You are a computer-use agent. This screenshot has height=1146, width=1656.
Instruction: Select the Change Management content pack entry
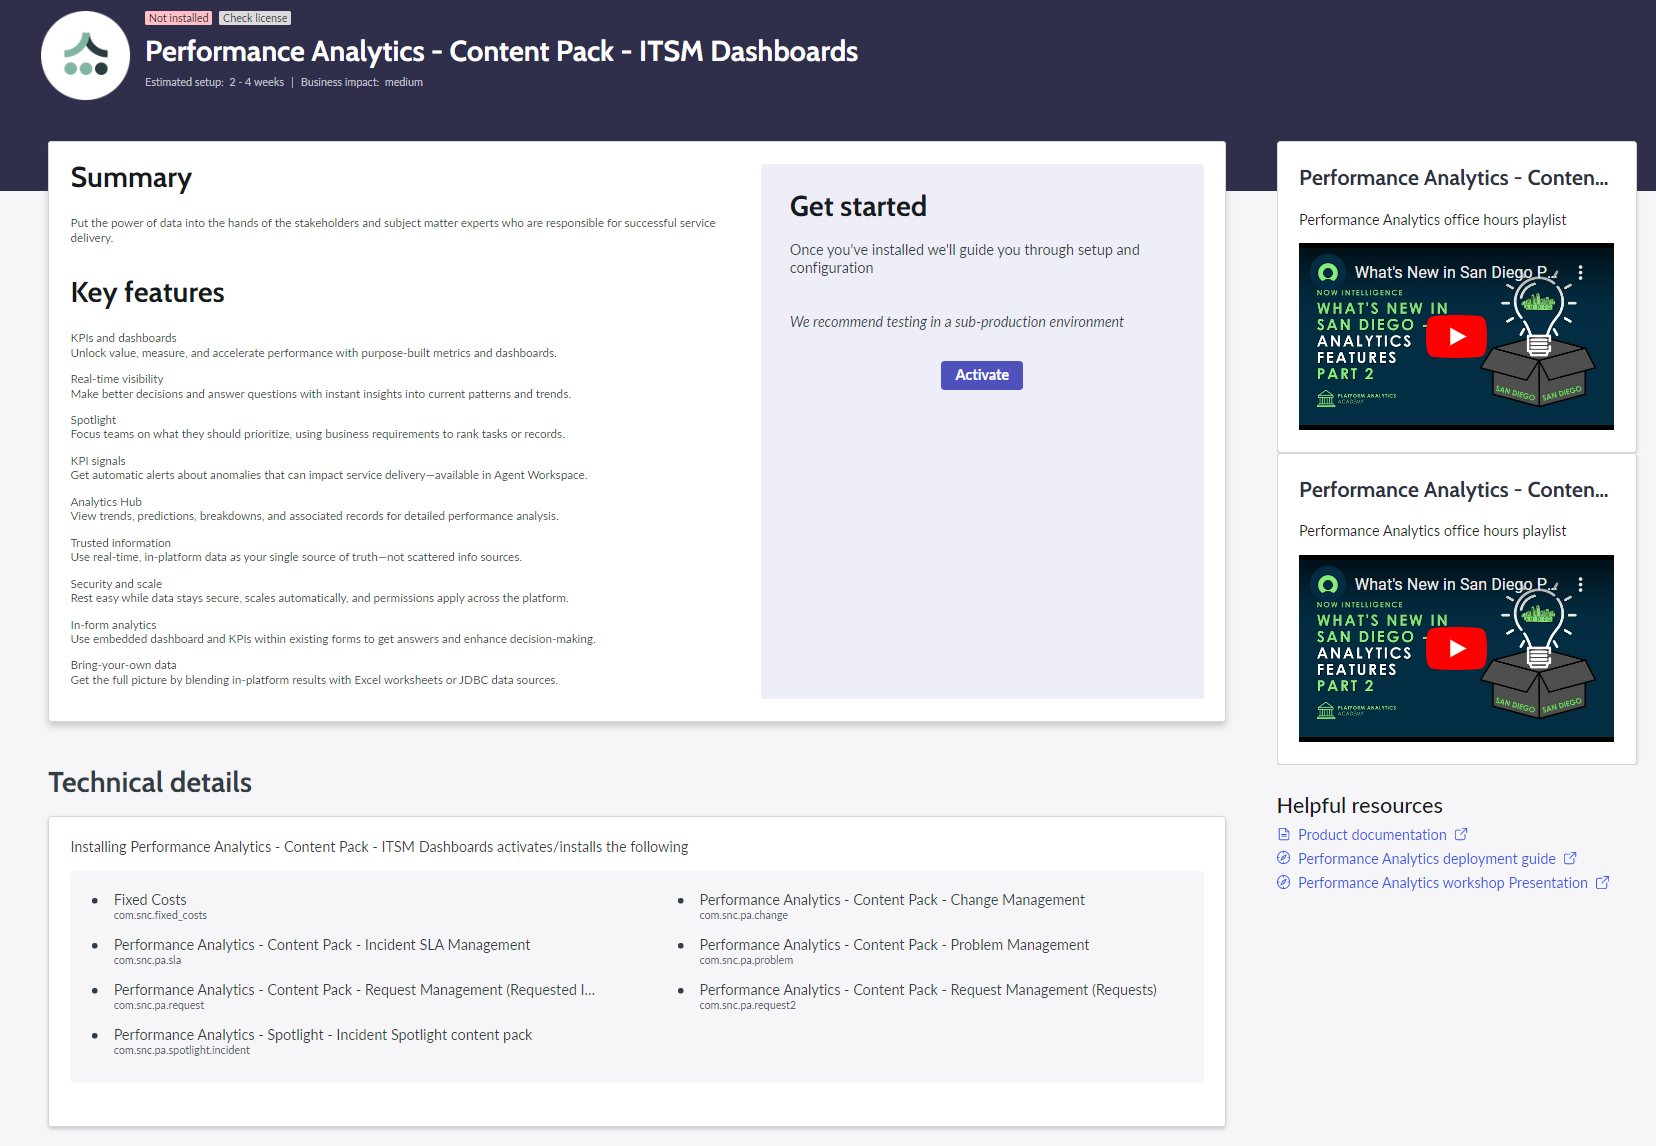tap(891, 900)
